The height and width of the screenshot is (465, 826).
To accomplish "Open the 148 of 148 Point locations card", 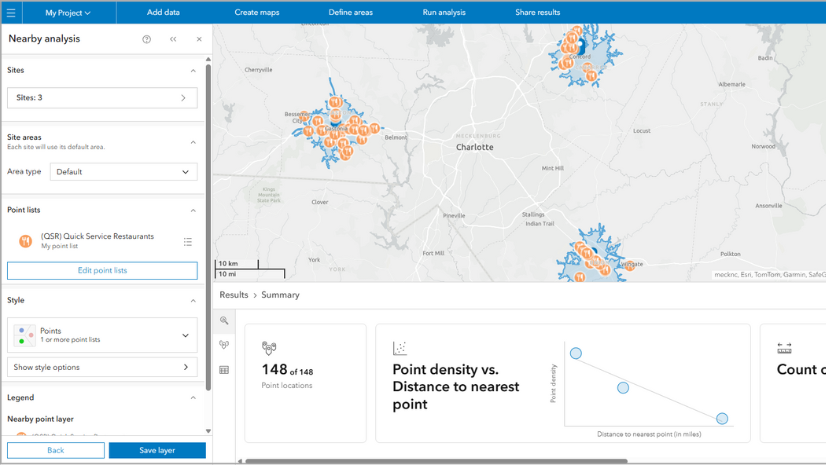I will (x=306, y=383).
